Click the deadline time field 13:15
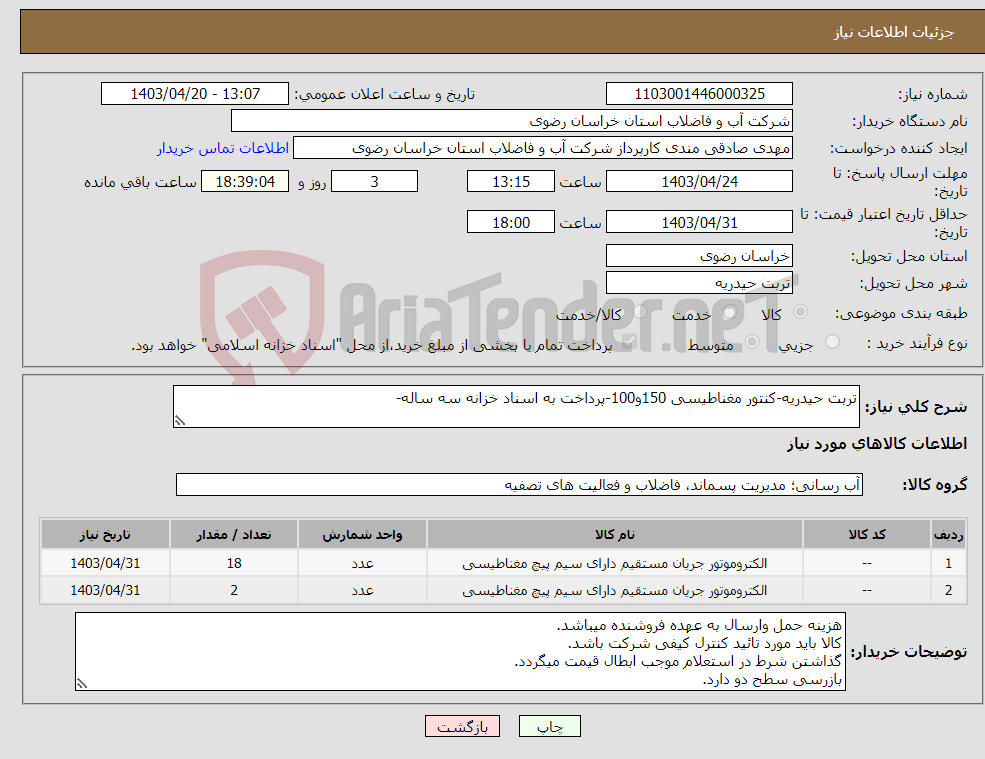Screen dimensions: 985x759 [x=511, y=182]
